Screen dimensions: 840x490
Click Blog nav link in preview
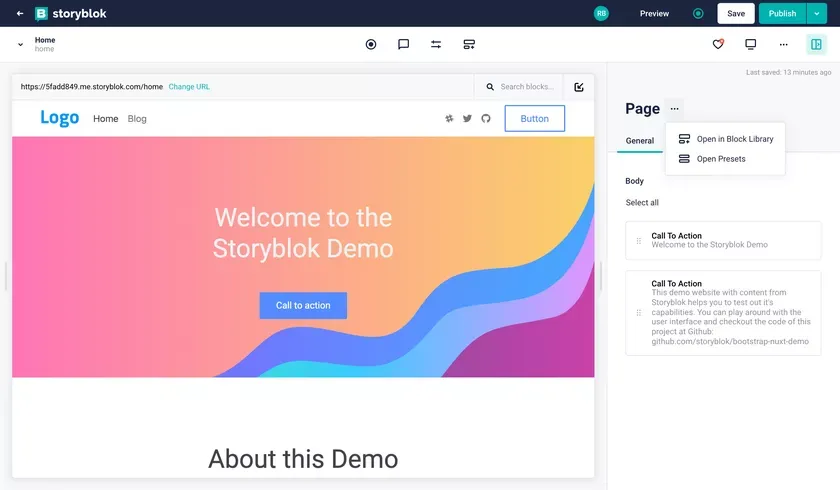point(137,119)
